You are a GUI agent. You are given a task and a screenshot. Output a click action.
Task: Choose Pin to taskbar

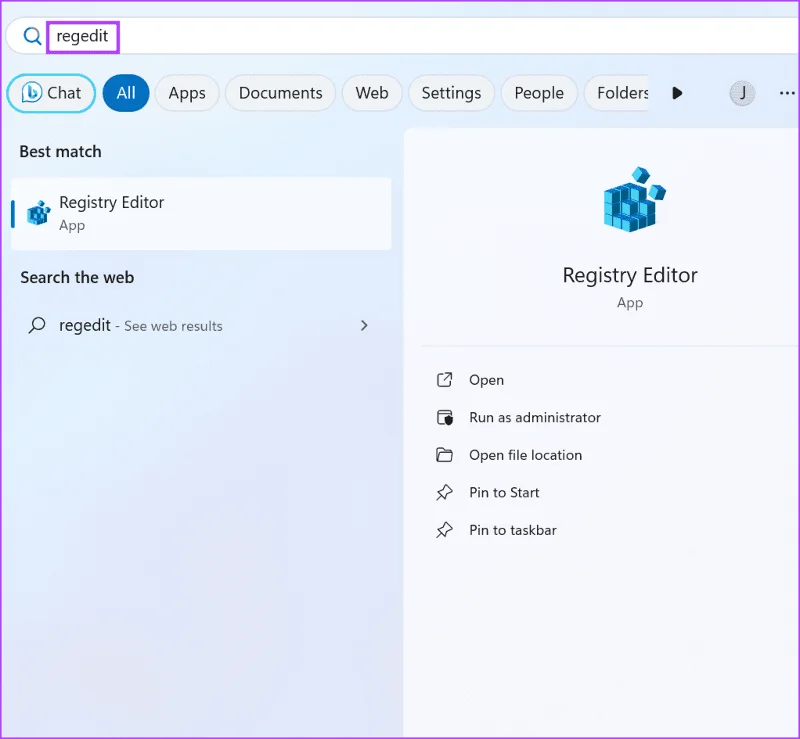pyautogui.click(x=513, y=530)
